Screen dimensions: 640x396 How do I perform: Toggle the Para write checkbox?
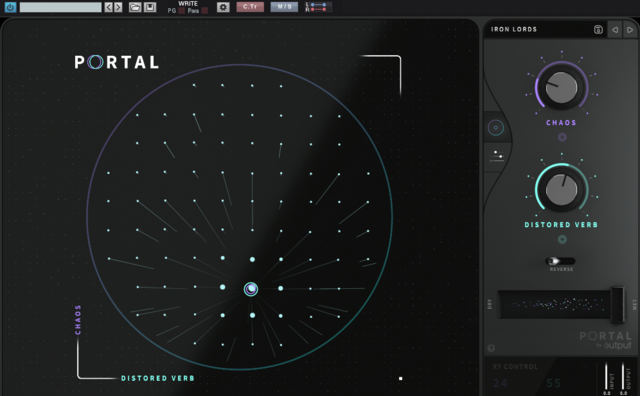click(204, 11)
